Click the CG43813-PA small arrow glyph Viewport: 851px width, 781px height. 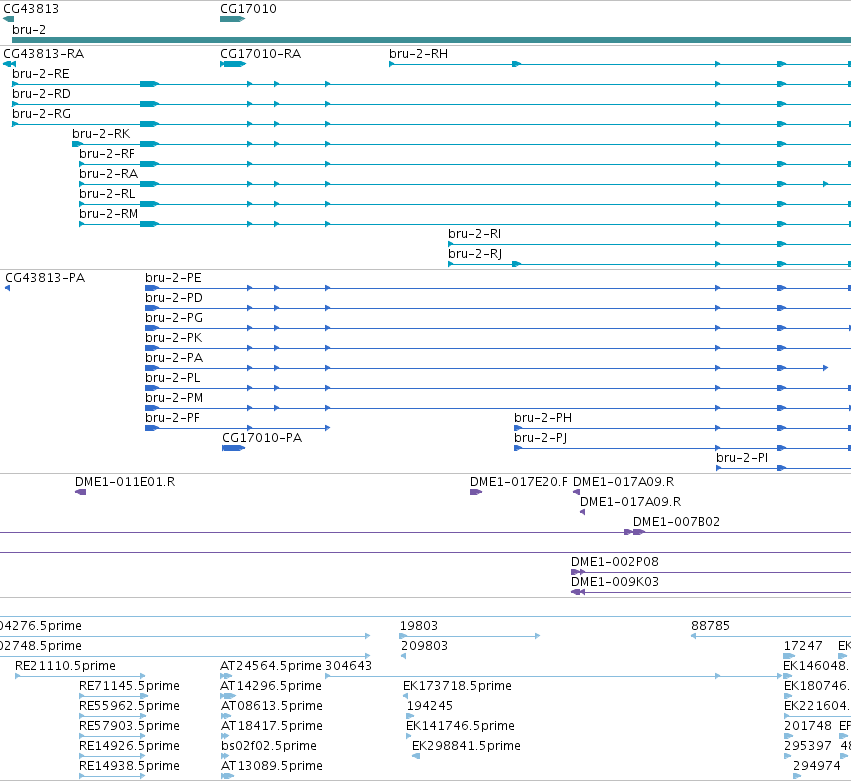click(x=8, y=288)
